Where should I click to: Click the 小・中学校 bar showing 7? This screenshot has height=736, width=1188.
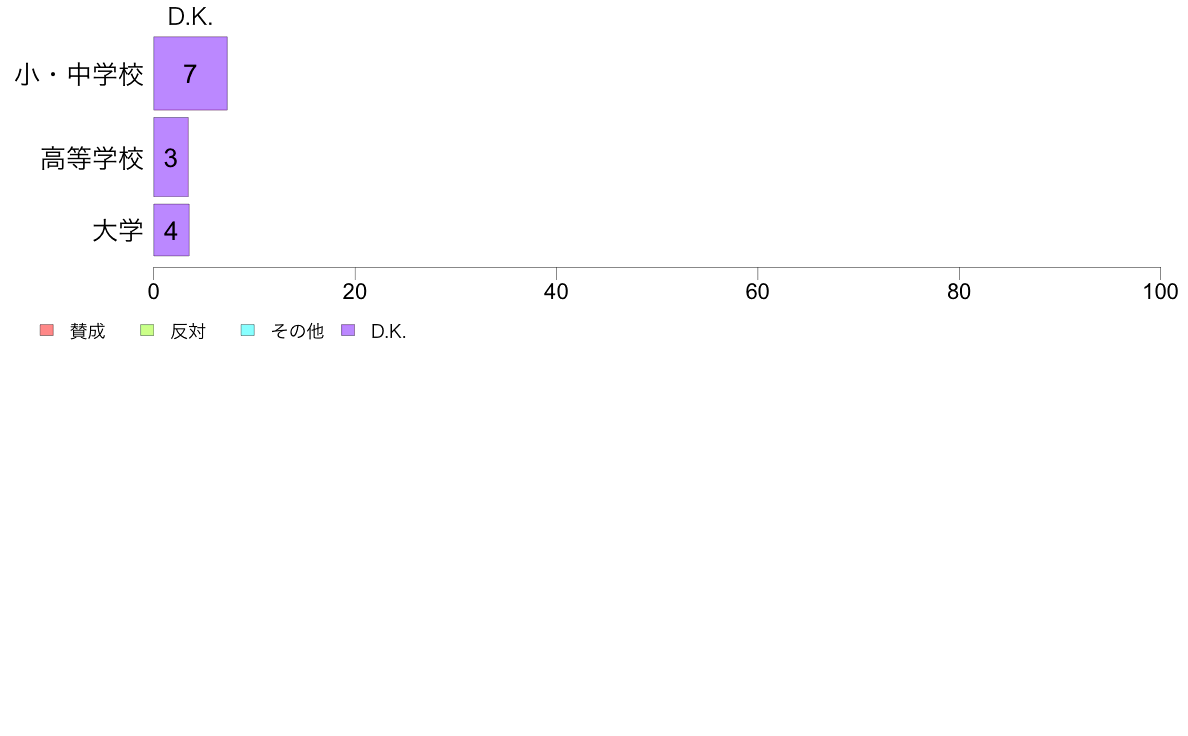click(190, 74)
